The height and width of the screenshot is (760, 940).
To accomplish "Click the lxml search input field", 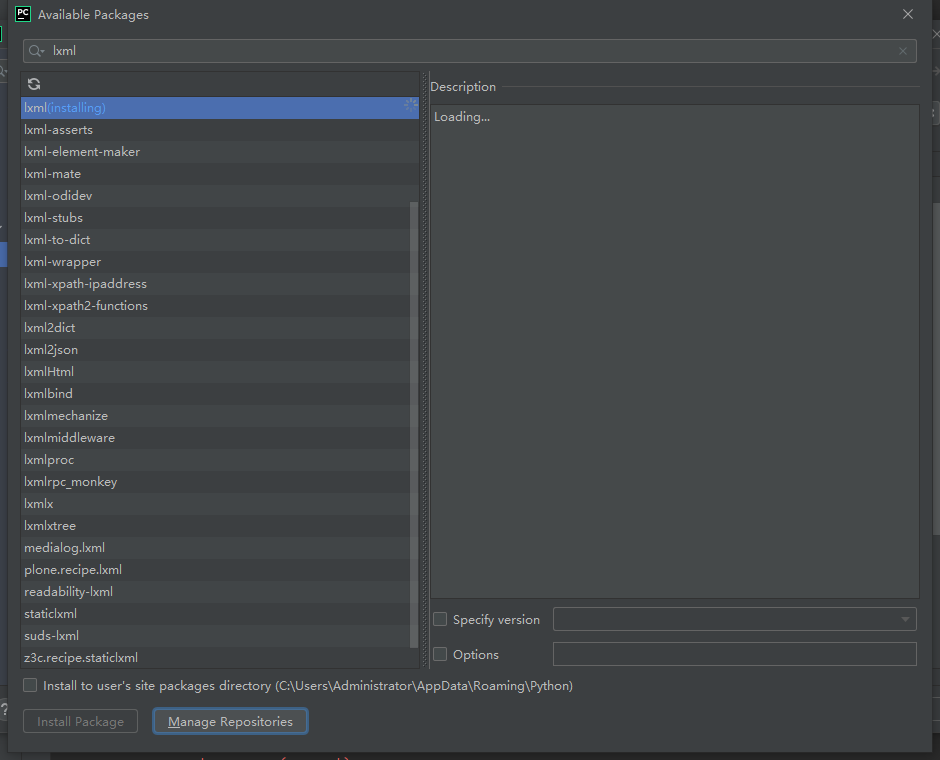I will point(469,51).
